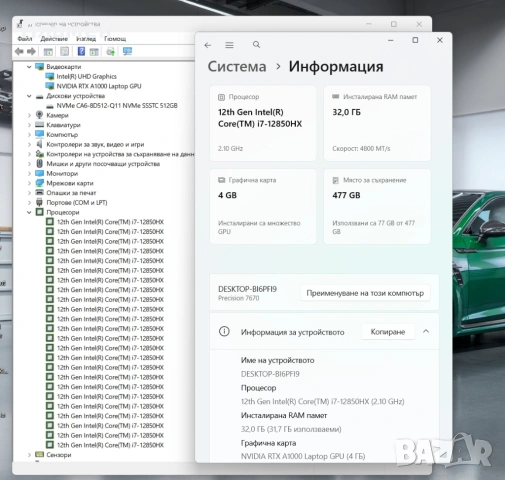Expand the Мрежови карти node
The width and height of the screenshot is (505, 480).
tap(29, 183)
